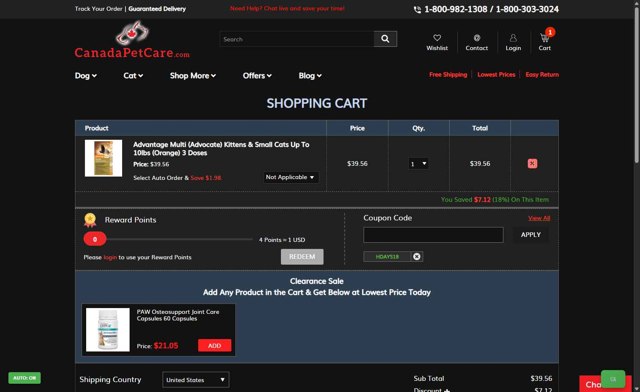This screenshot has width=640, height=392.
Task: Remove the HDAYS18 coupon code
Action: tap(417, 256)
